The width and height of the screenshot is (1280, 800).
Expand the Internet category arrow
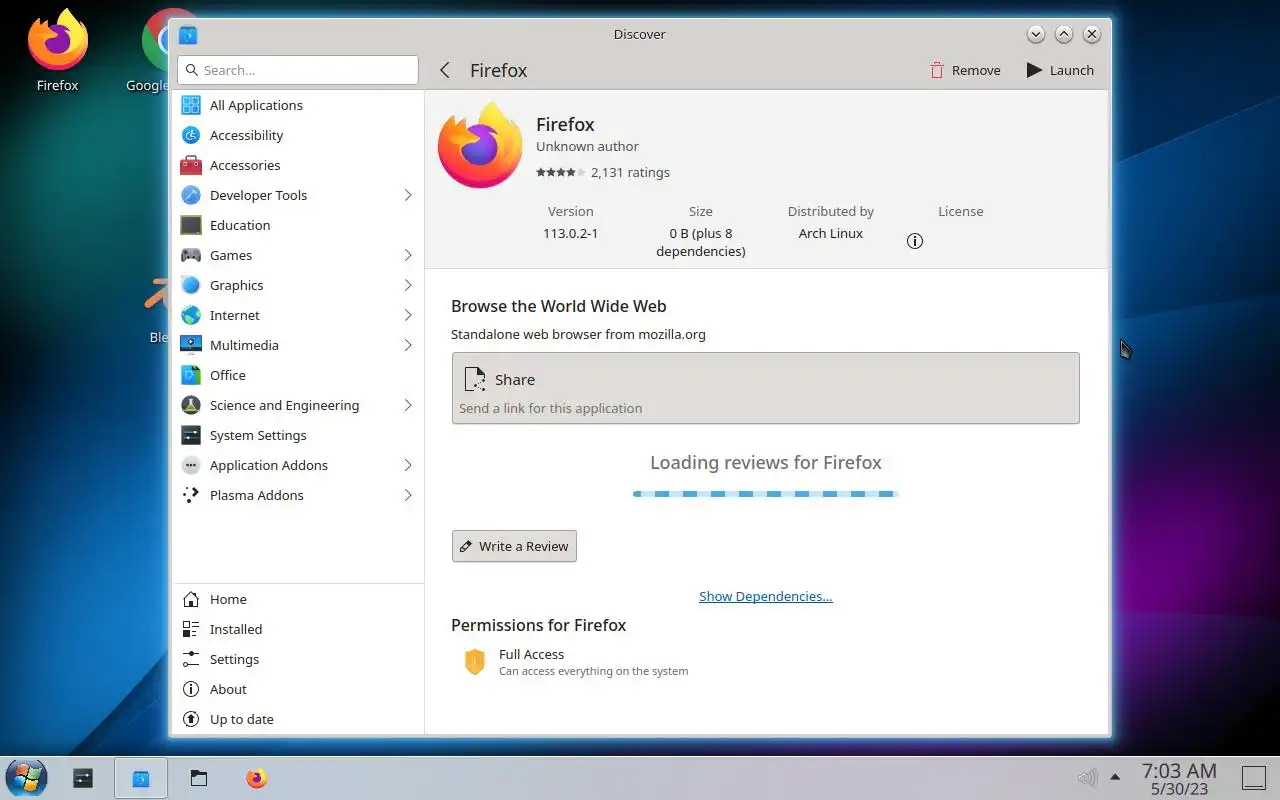(x=408, y=315)
